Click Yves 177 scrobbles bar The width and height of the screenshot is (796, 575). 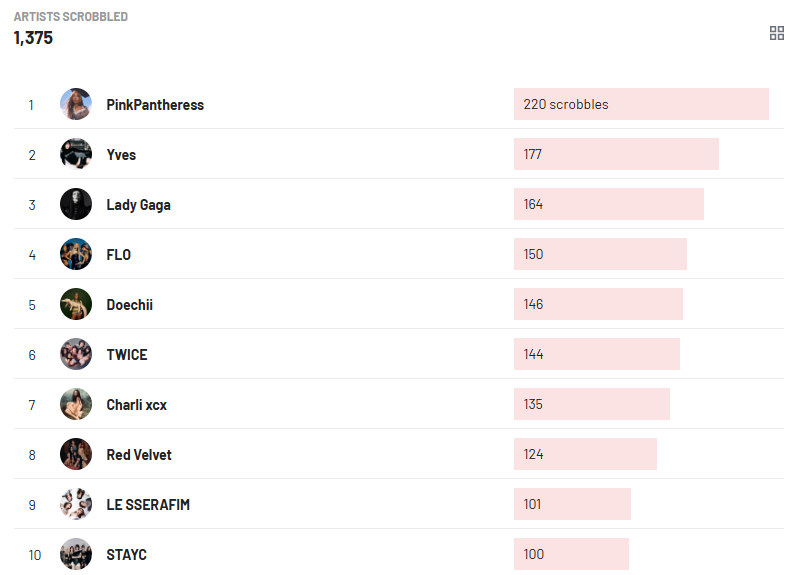pyautogui.click(x=616, y=154)
